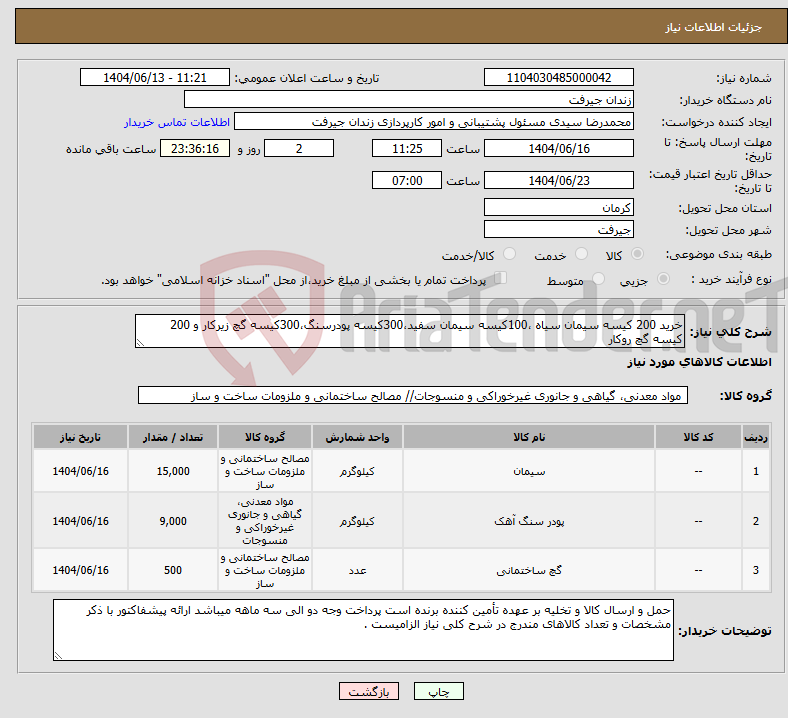Viewport: 788px width, 718px height.
Task: Select the کالا radio button
Action: 637,254
